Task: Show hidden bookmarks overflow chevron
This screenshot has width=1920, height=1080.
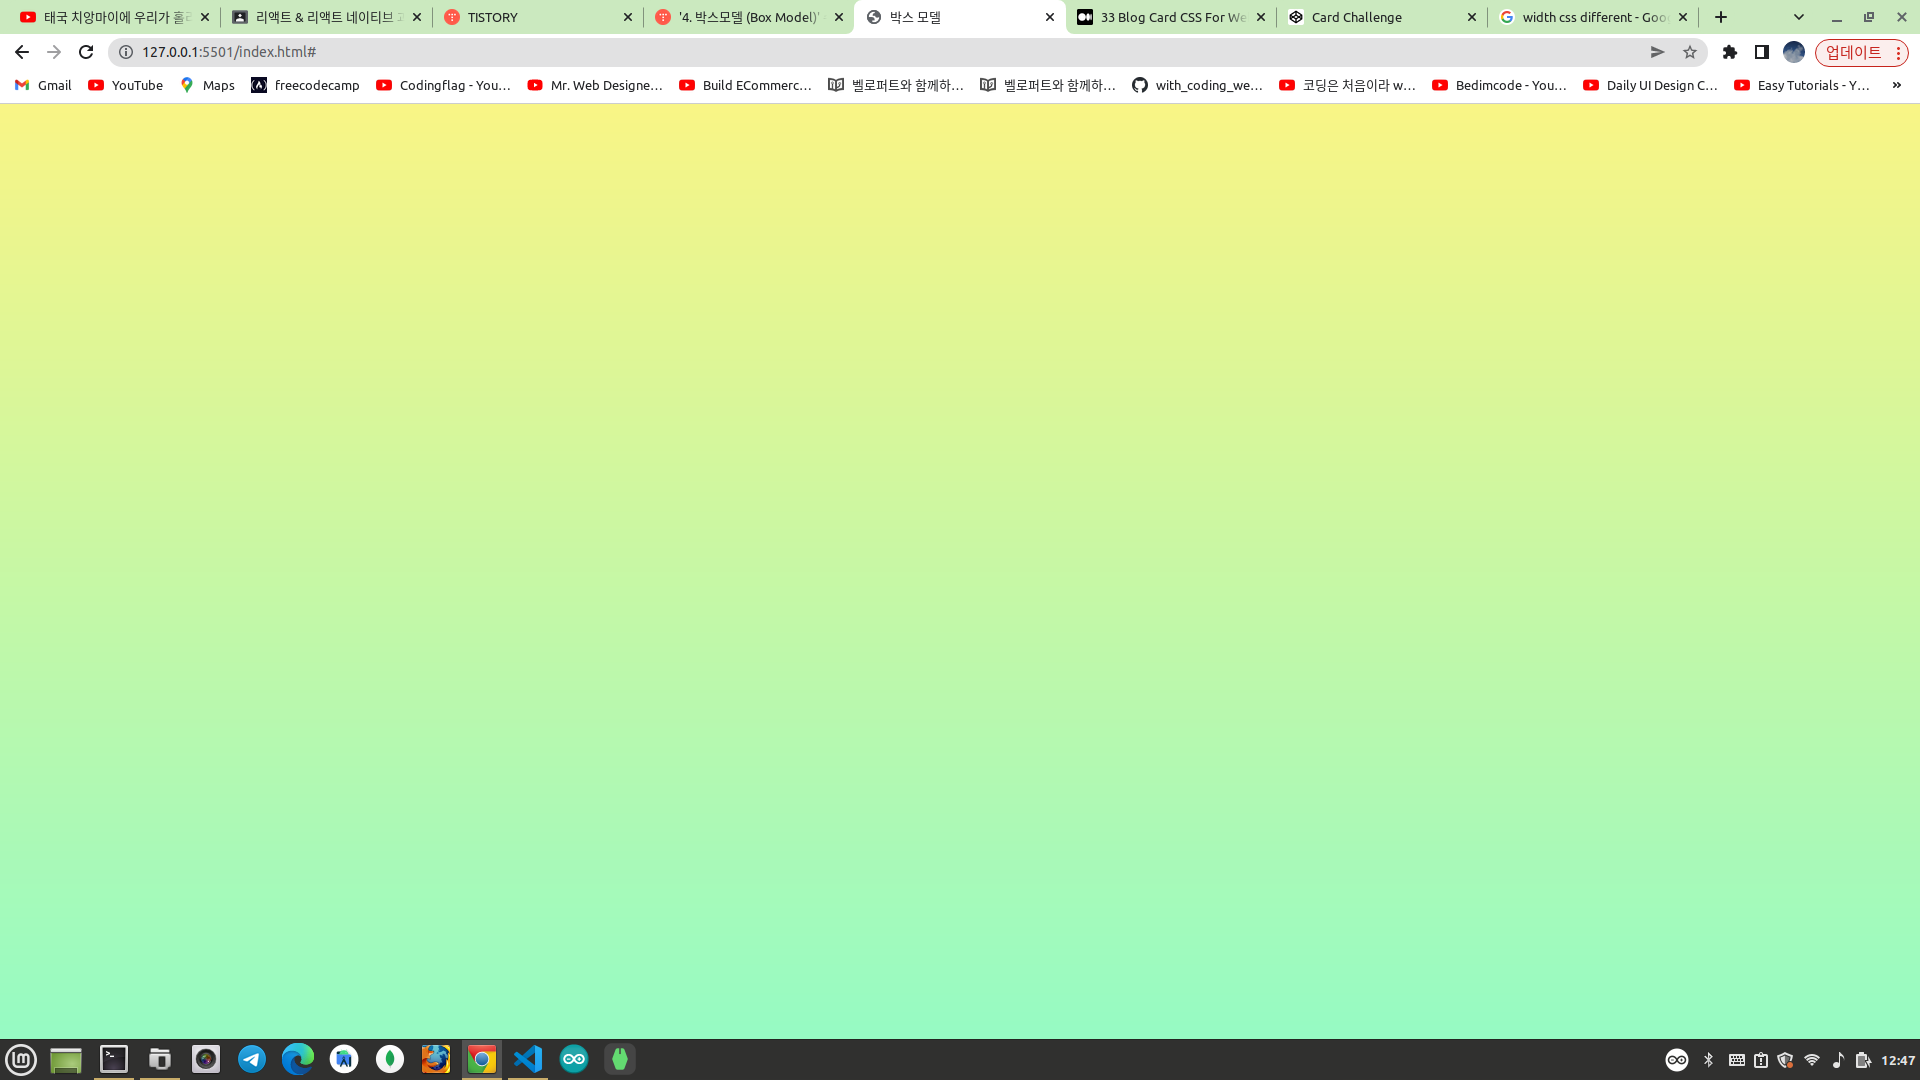Action: [x=1896, y=85]
